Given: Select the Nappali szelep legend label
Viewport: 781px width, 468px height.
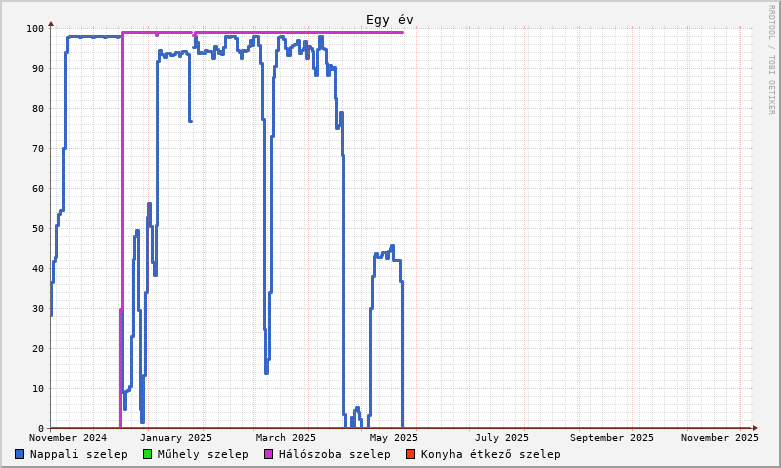Looking at the screenshot, I should point(78,454).
